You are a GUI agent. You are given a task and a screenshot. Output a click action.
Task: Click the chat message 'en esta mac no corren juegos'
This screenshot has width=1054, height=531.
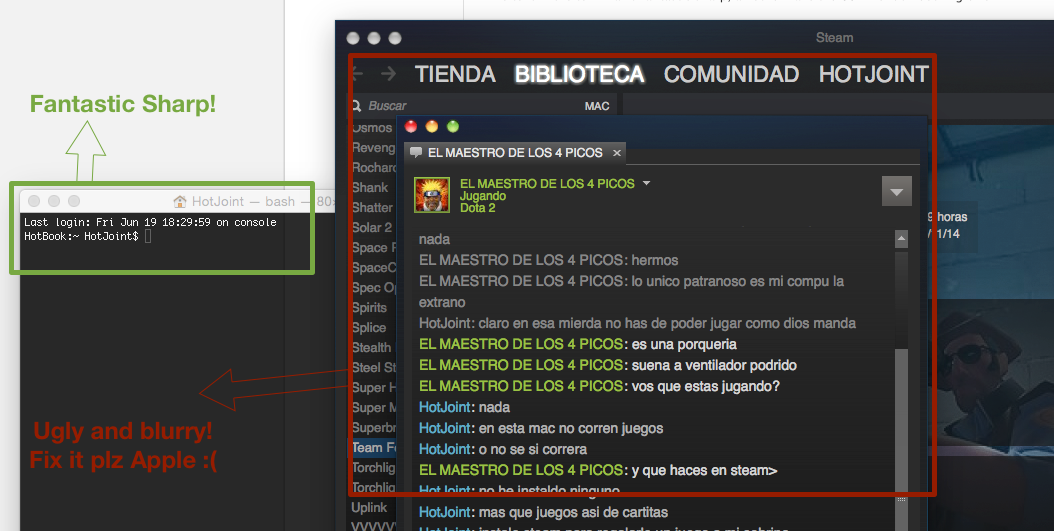571,428
